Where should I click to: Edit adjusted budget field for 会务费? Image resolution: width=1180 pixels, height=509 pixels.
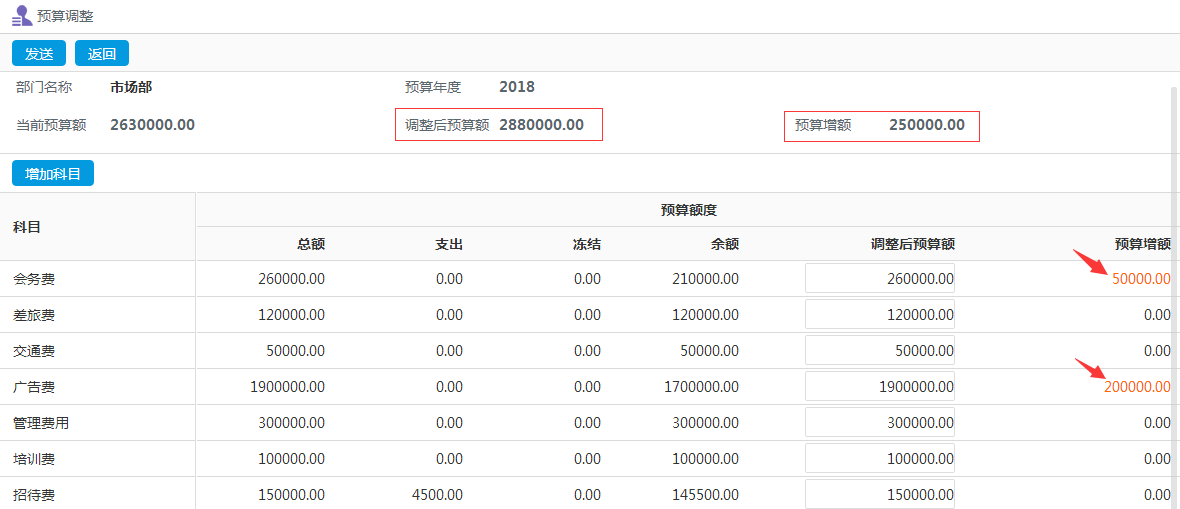[x=880, y=279]
